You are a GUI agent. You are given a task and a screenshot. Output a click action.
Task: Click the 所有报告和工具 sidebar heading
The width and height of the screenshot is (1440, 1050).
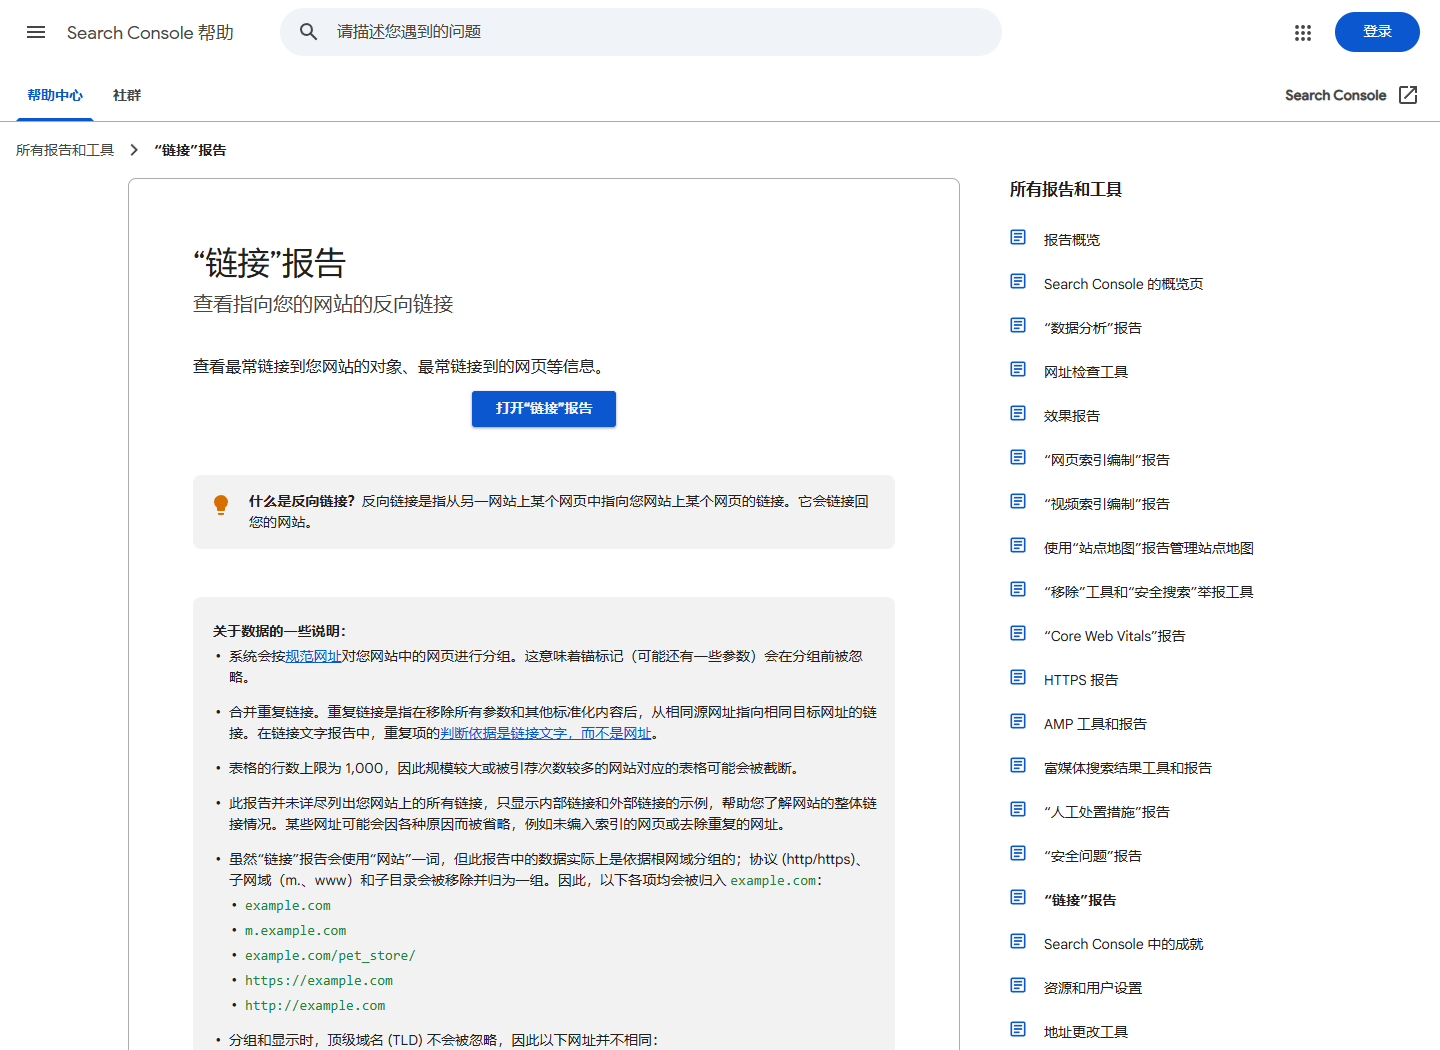click(1066, 190)
